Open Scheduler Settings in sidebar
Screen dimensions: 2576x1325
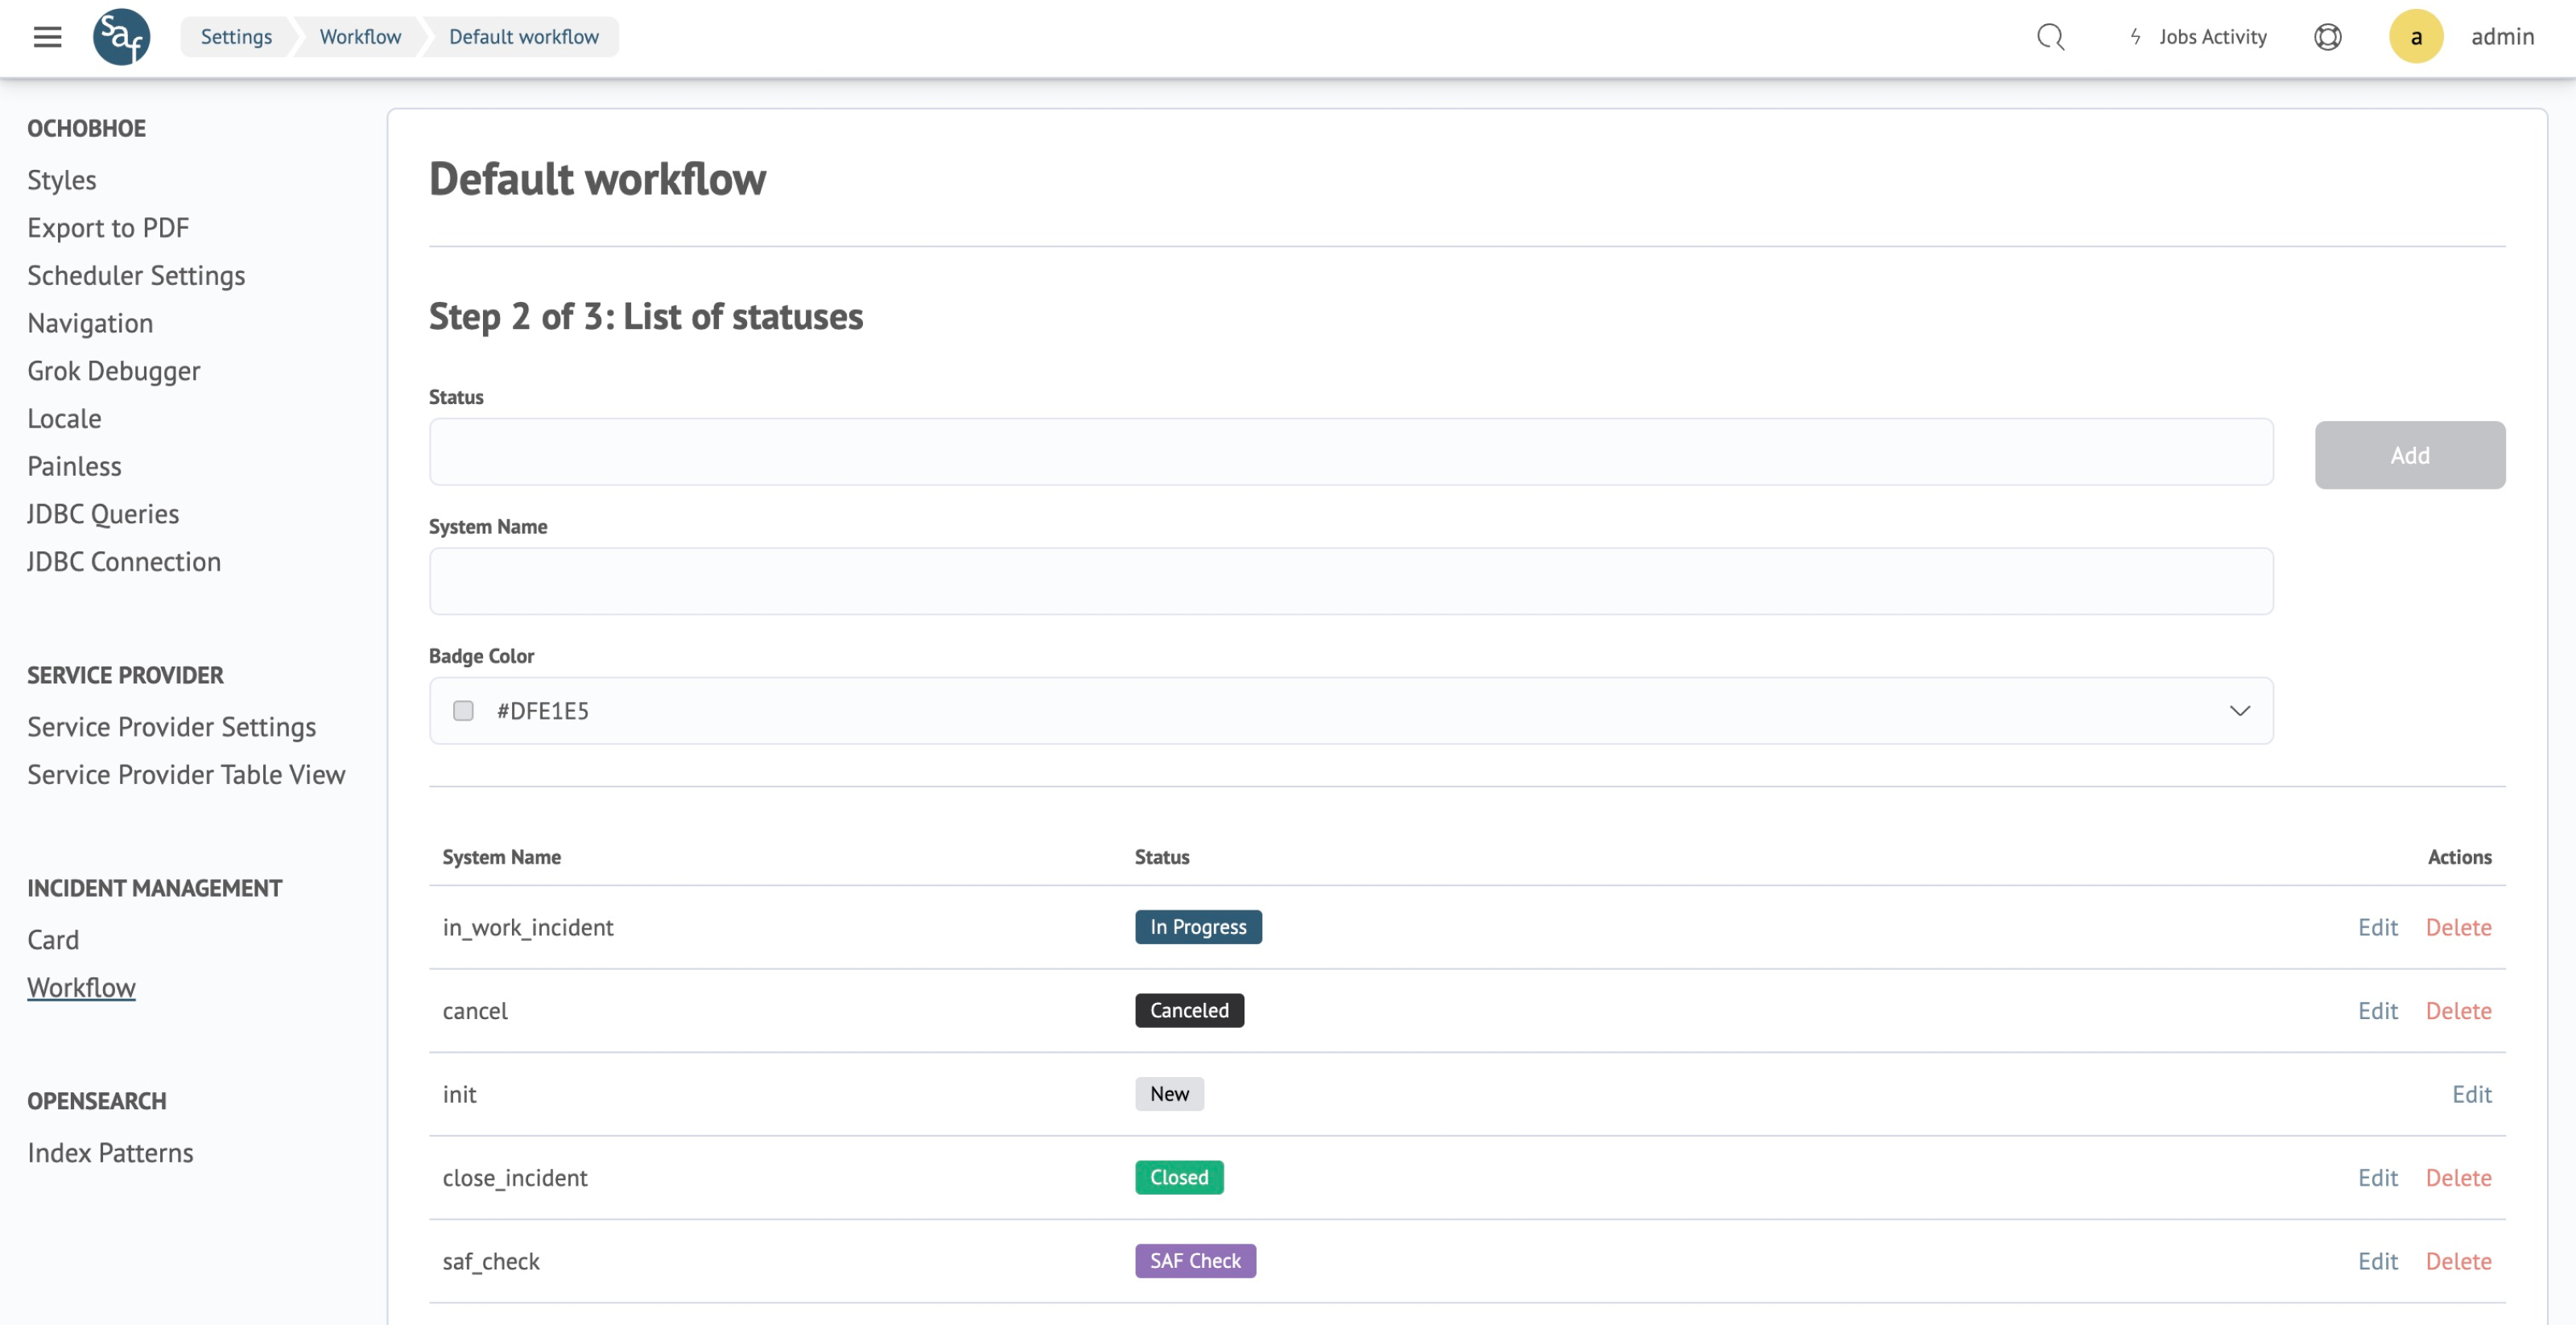[x=136, y=275]
